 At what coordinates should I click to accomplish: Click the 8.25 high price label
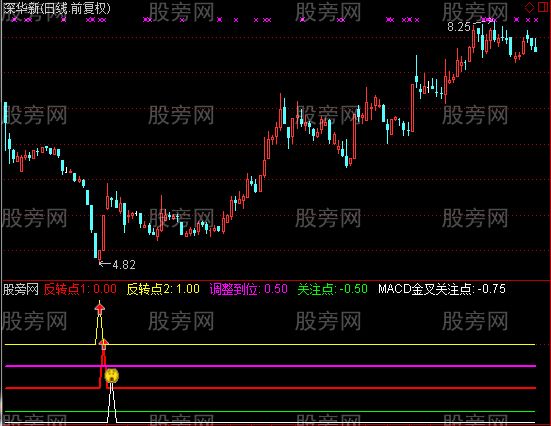tap(459, 27)
